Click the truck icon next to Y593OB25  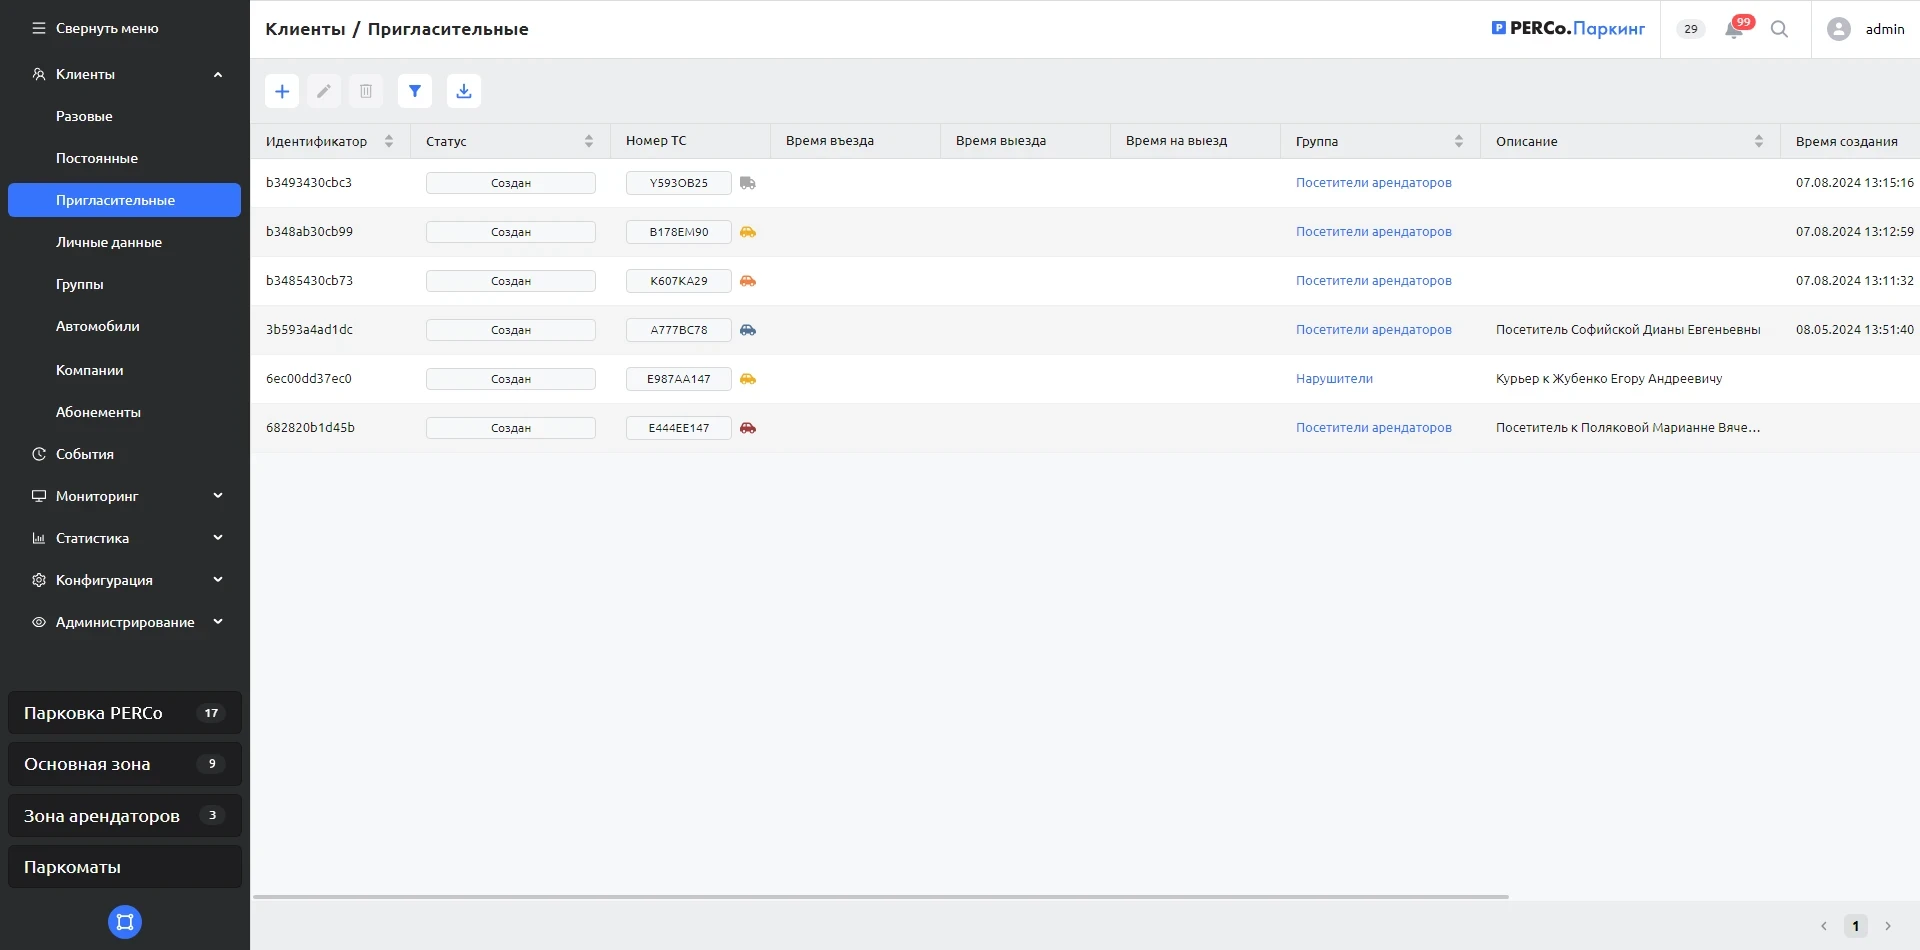pyautogui.click(x=748, y=183)
